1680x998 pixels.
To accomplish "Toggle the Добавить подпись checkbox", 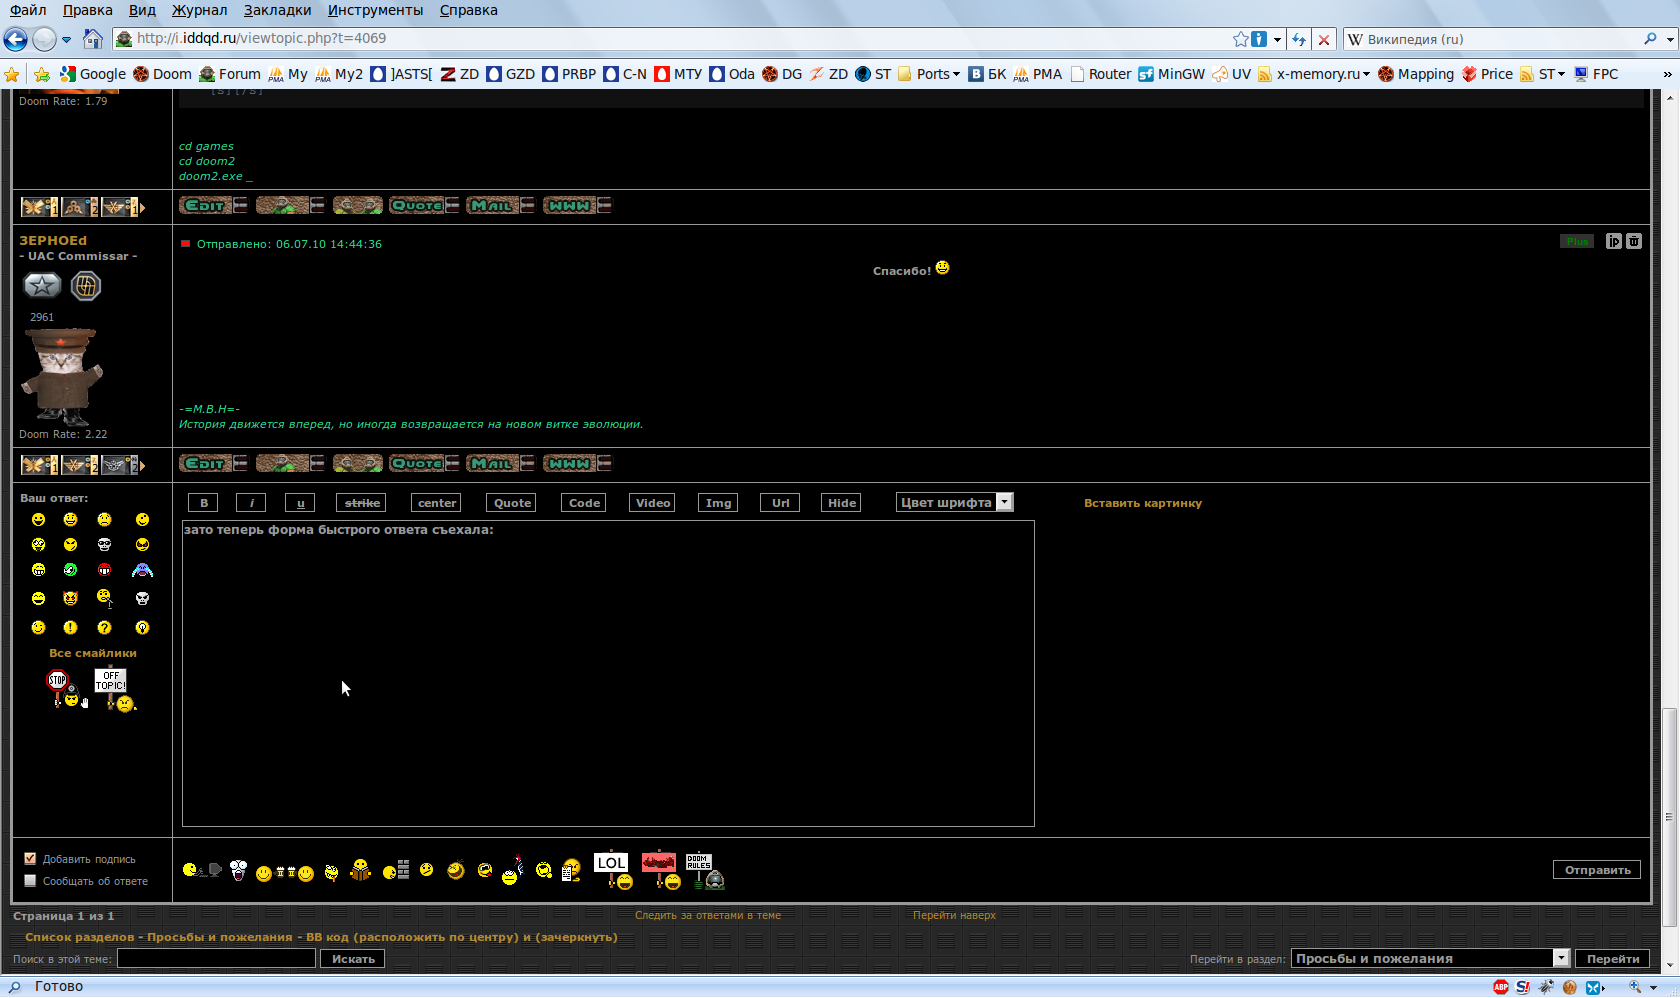I will click(x=30, y=859).
